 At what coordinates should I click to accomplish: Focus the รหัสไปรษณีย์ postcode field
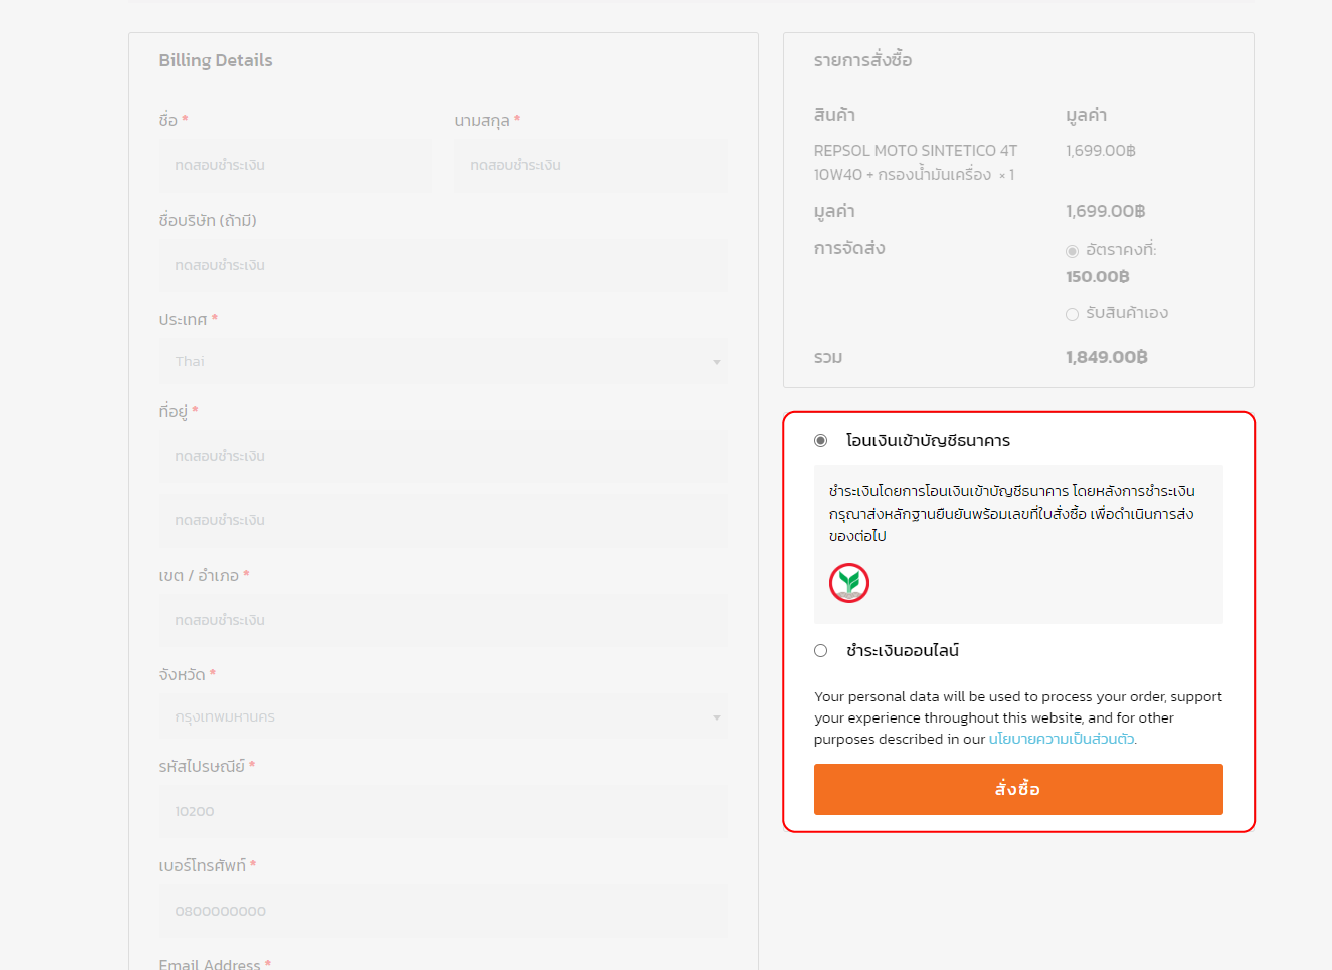(x=443, y=811)
